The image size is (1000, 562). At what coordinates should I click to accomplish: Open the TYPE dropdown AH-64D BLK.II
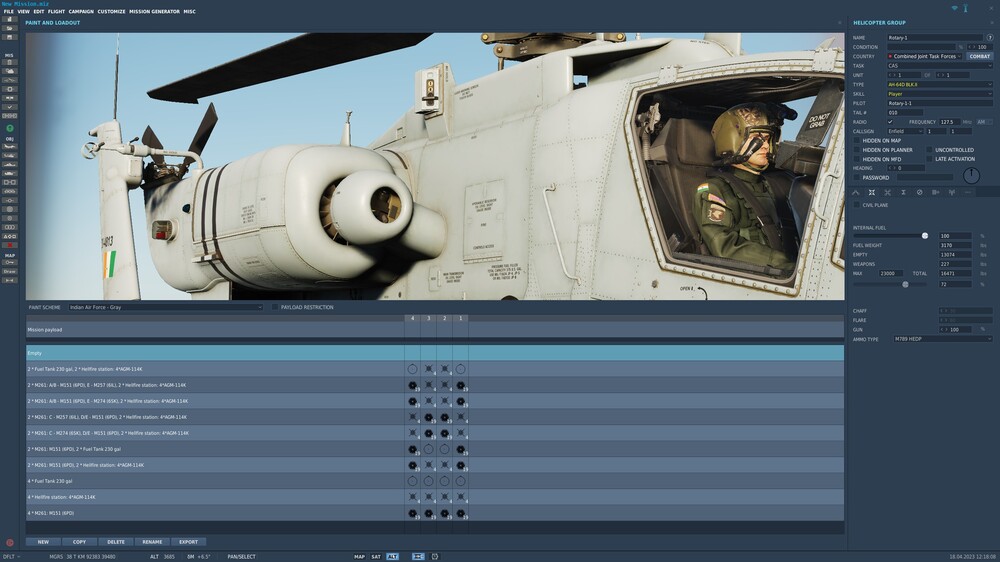(x=939, y=84)
